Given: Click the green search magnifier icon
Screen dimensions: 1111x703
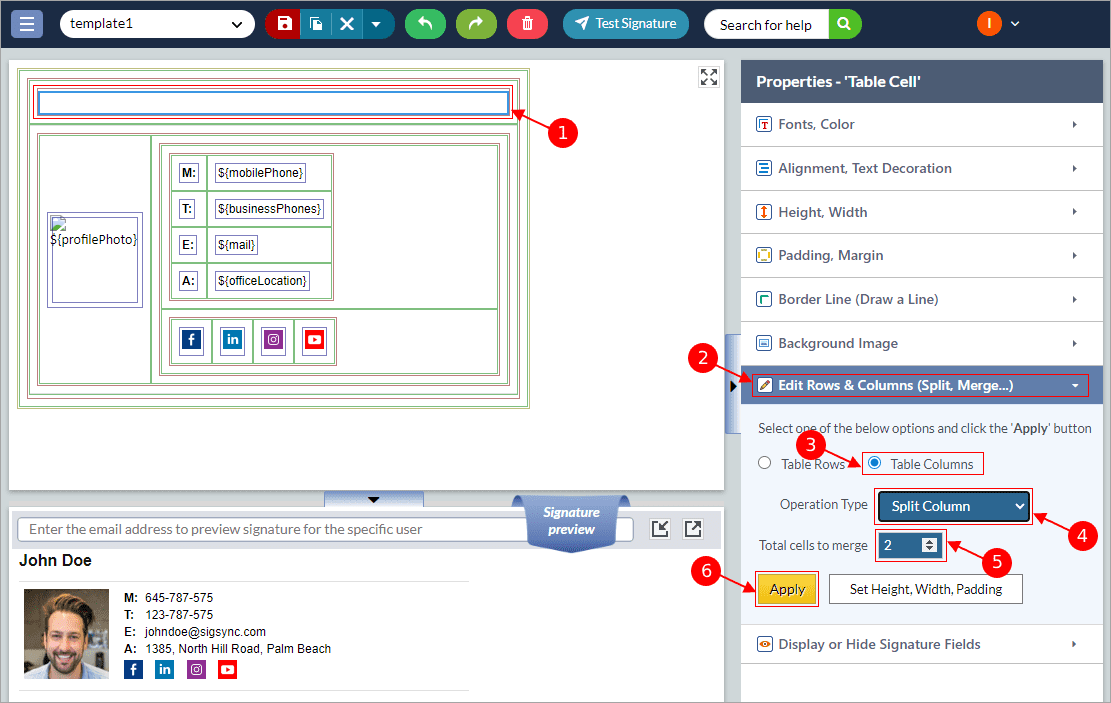Looking at the screenshot, I should point(844,24).
